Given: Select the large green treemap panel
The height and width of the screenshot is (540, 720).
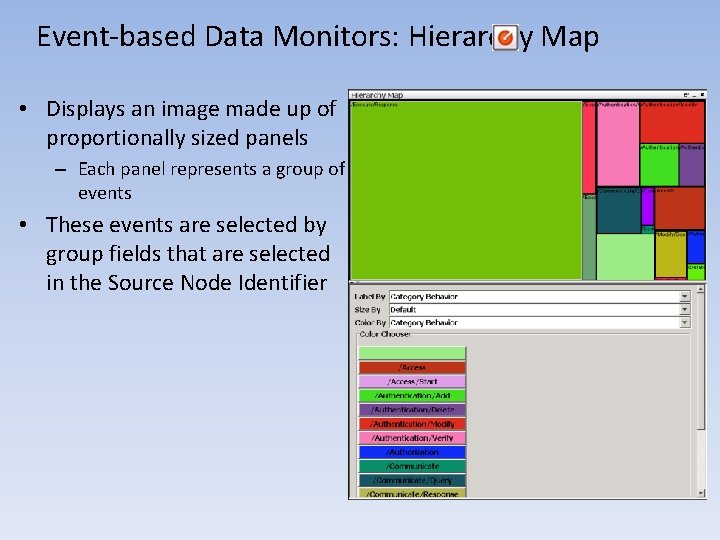Looking at the screenshot, I should 466,190.
